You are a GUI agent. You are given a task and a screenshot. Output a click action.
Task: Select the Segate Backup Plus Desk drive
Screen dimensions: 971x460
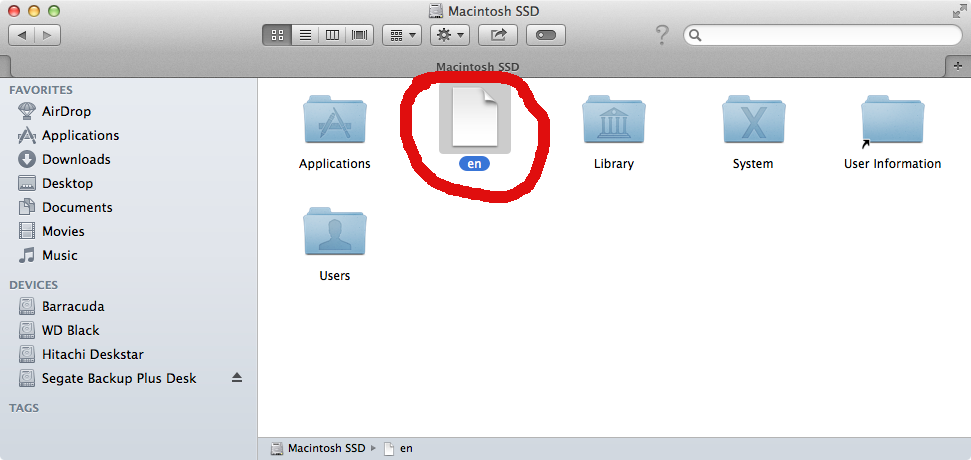118,378
